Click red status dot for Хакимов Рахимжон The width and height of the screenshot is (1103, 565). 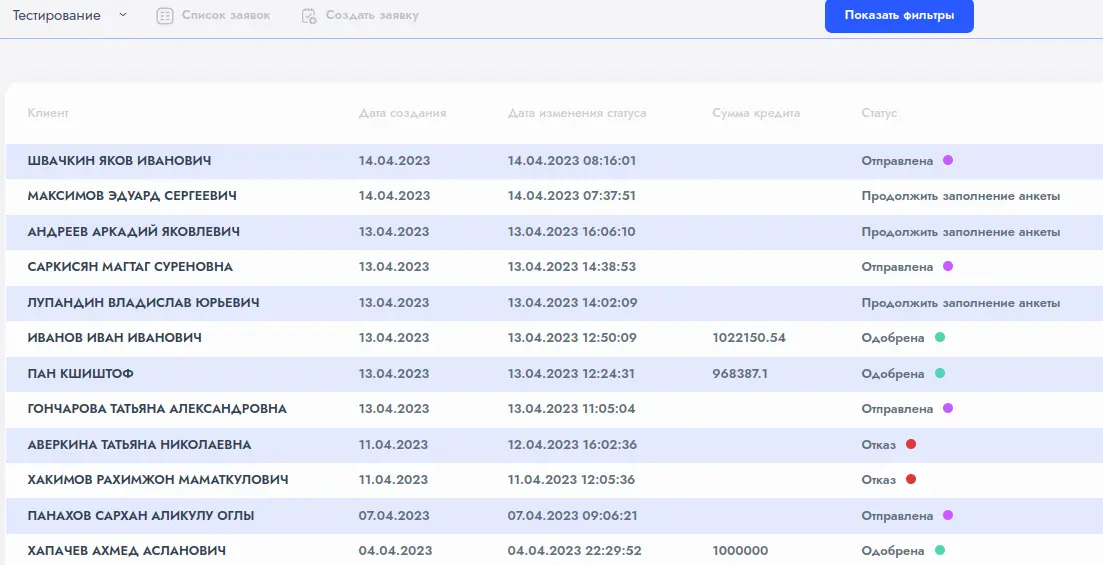[x=911, y=479]
